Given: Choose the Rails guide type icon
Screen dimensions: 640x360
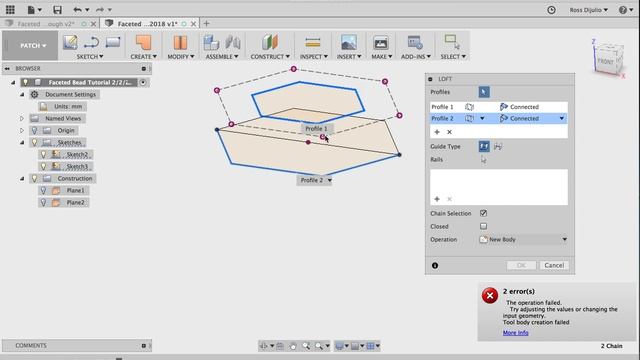Looking at the screenshot, I should [484, 146].
